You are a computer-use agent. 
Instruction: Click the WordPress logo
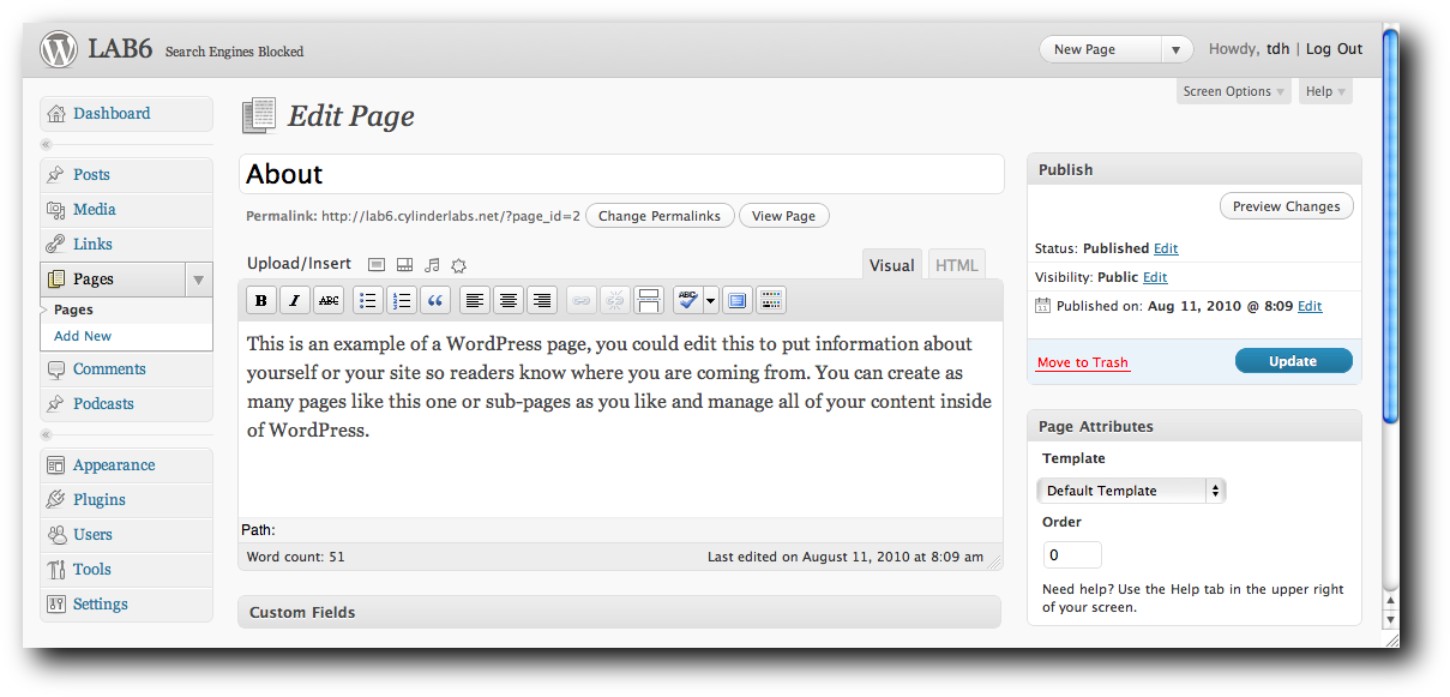click(x=58, y=49)
